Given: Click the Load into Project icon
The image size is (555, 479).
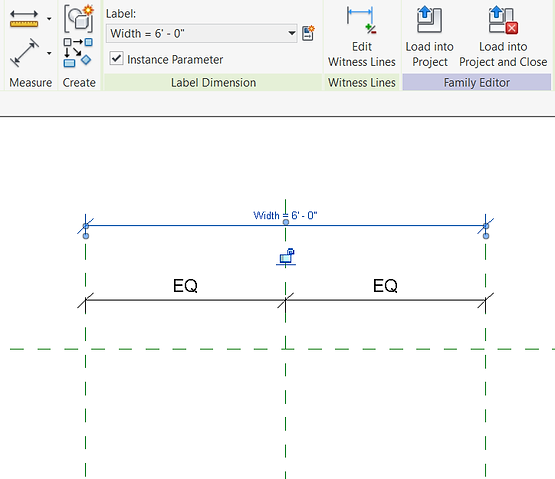Looking at the screenshot, I should pos(429,35).
